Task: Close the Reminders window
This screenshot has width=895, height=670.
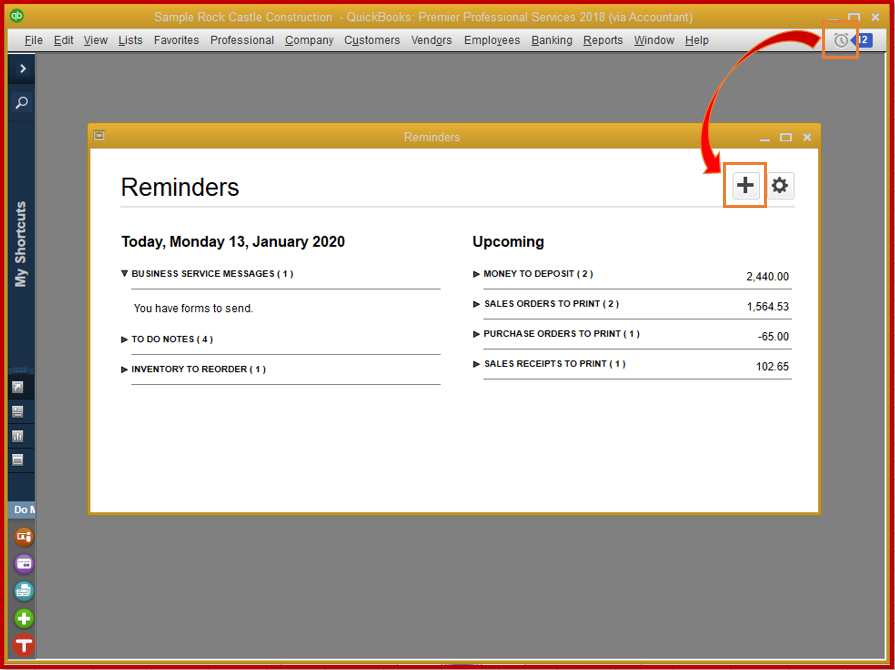Action: (807, 137)
